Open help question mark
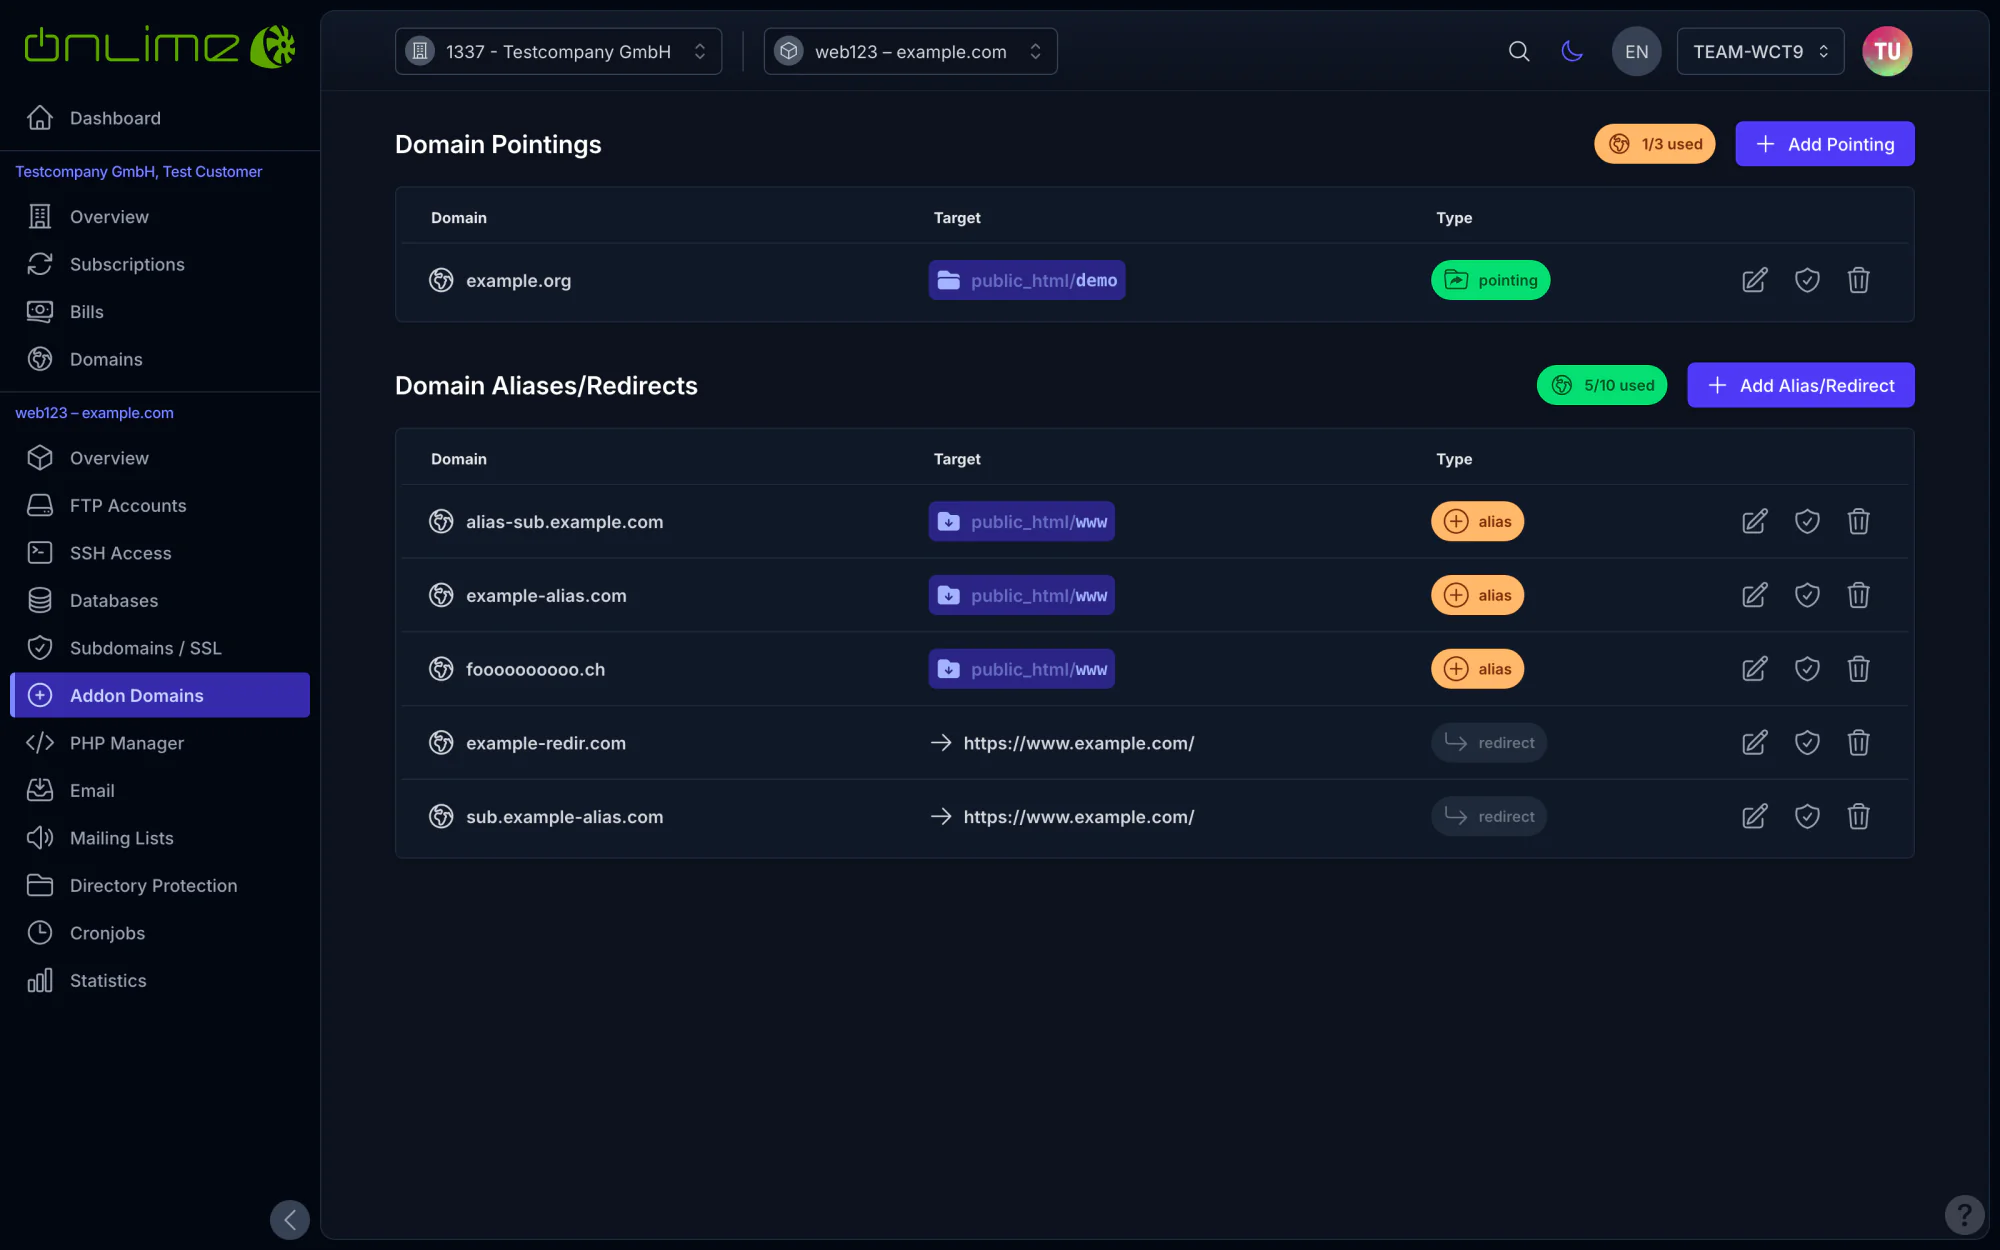The height and width of the screenshot is (1250, 2000). coord(1964,1215)
